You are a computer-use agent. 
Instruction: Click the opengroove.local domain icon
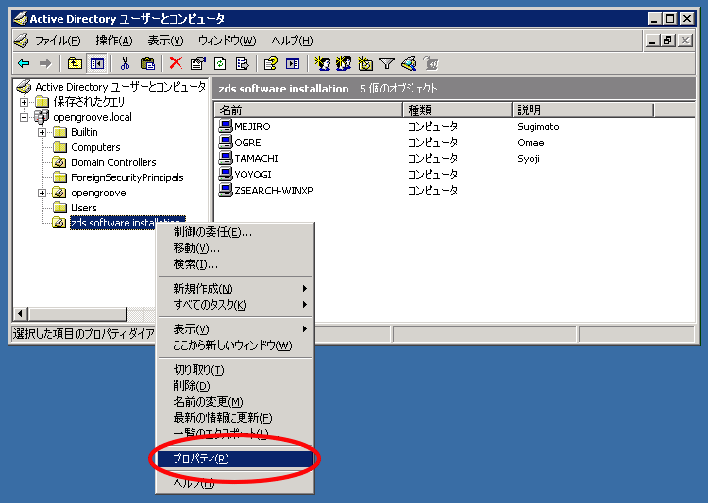click(42, 117)
